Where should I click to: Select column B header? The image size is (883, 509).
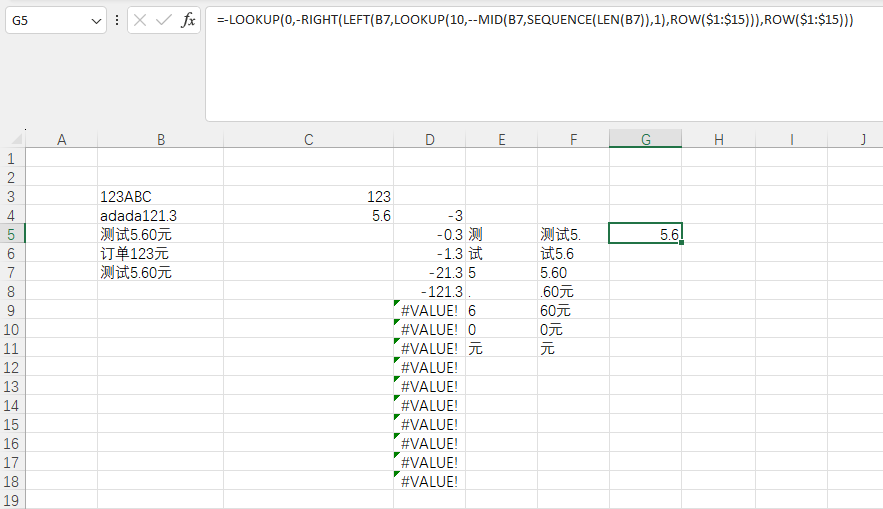pos(160,140)
